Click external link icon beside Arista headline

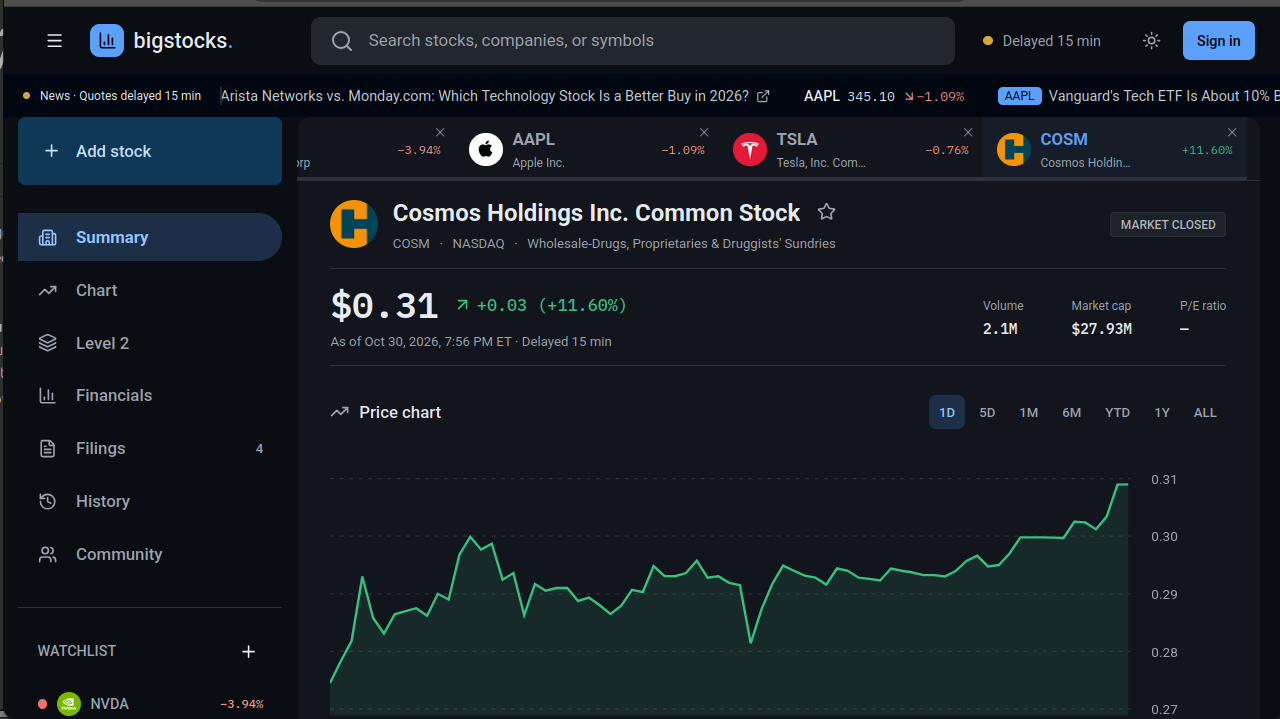[x=763, y=96]
